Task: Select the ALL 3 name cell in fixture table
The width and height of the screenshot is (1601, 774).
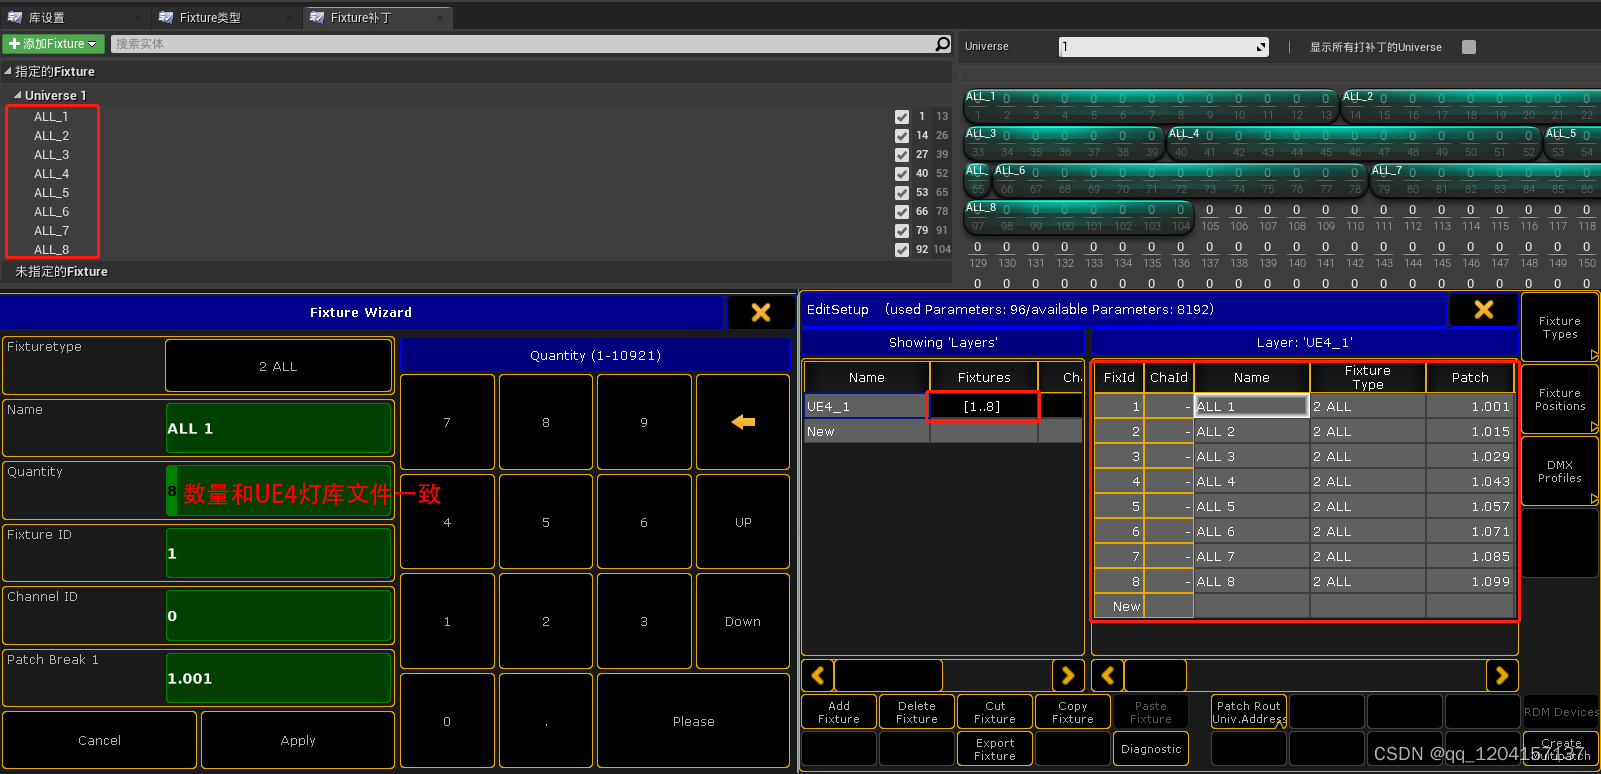Action: pos(1252,456)
